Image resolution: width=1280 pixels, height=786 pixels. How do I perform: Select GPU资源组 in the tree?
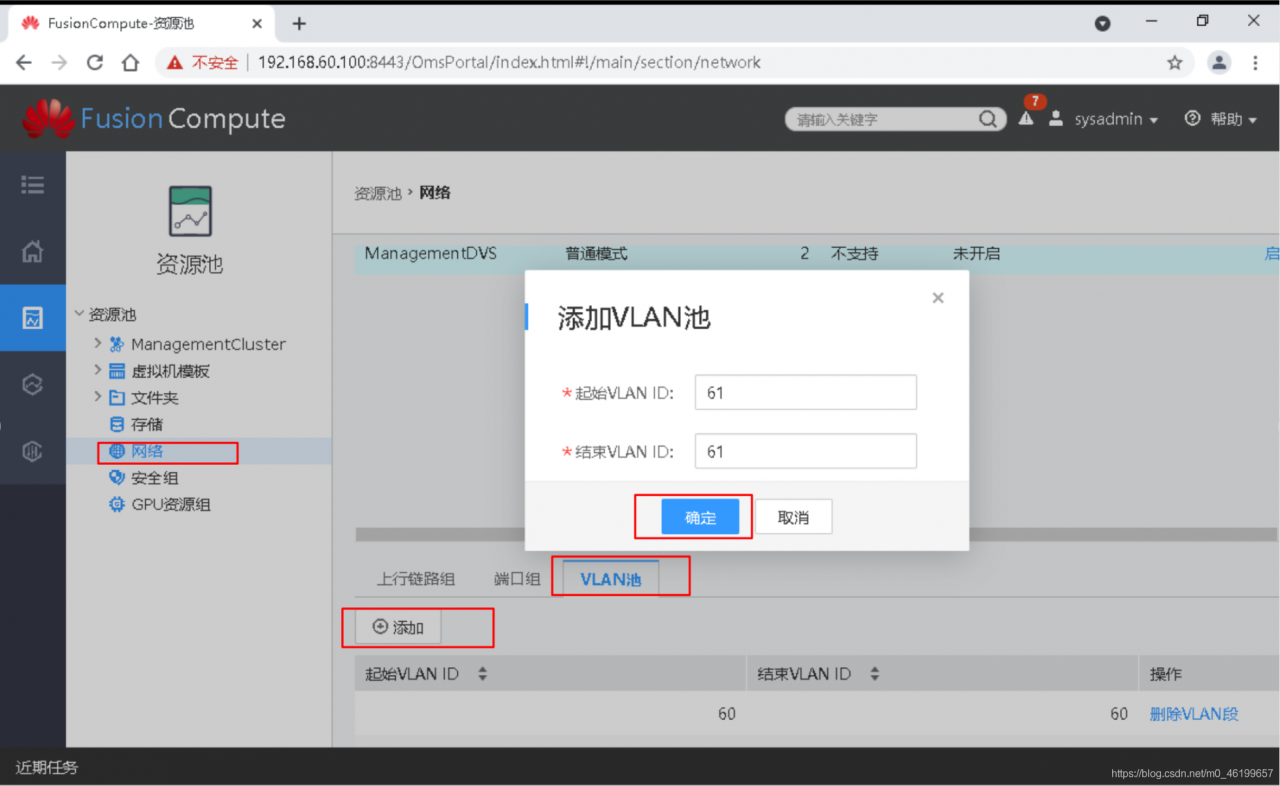171,505
